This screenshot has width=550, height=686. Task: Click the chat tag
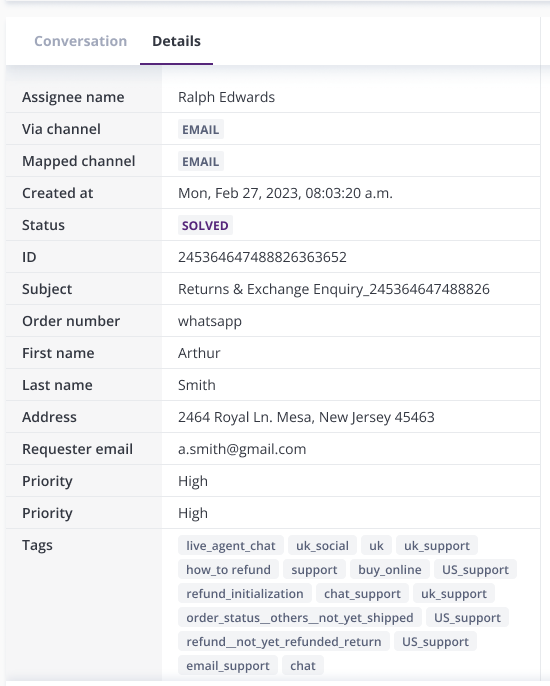tap(303, 666)
